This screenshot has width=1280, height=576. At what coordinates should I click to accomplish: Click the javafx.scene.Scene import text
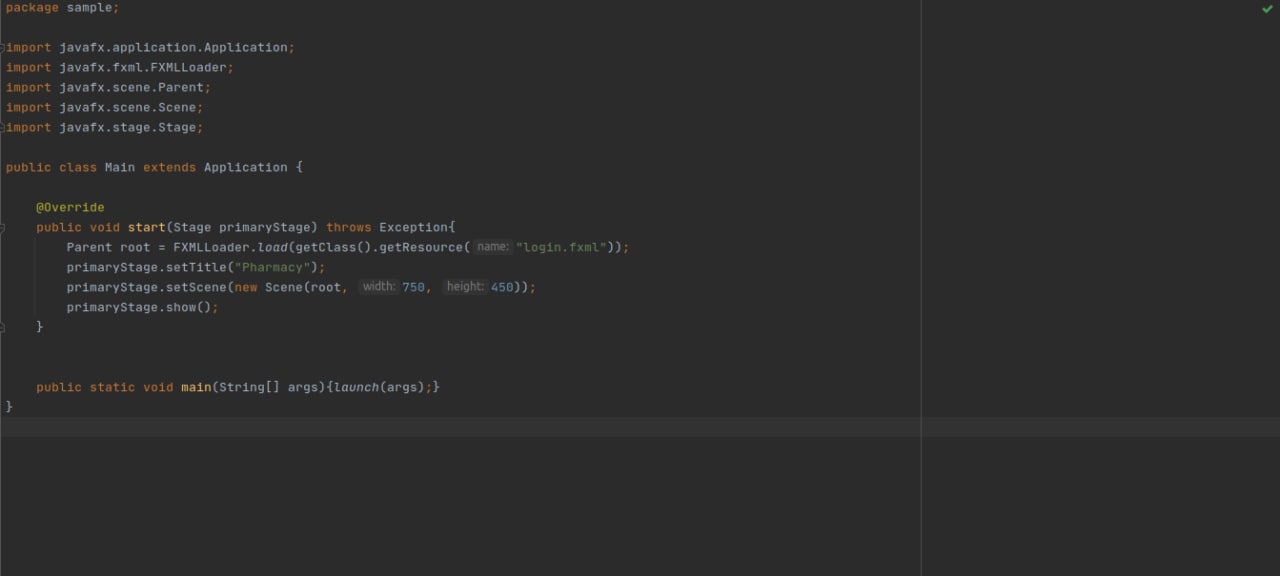pyautogui.click(x=131, y=107)
